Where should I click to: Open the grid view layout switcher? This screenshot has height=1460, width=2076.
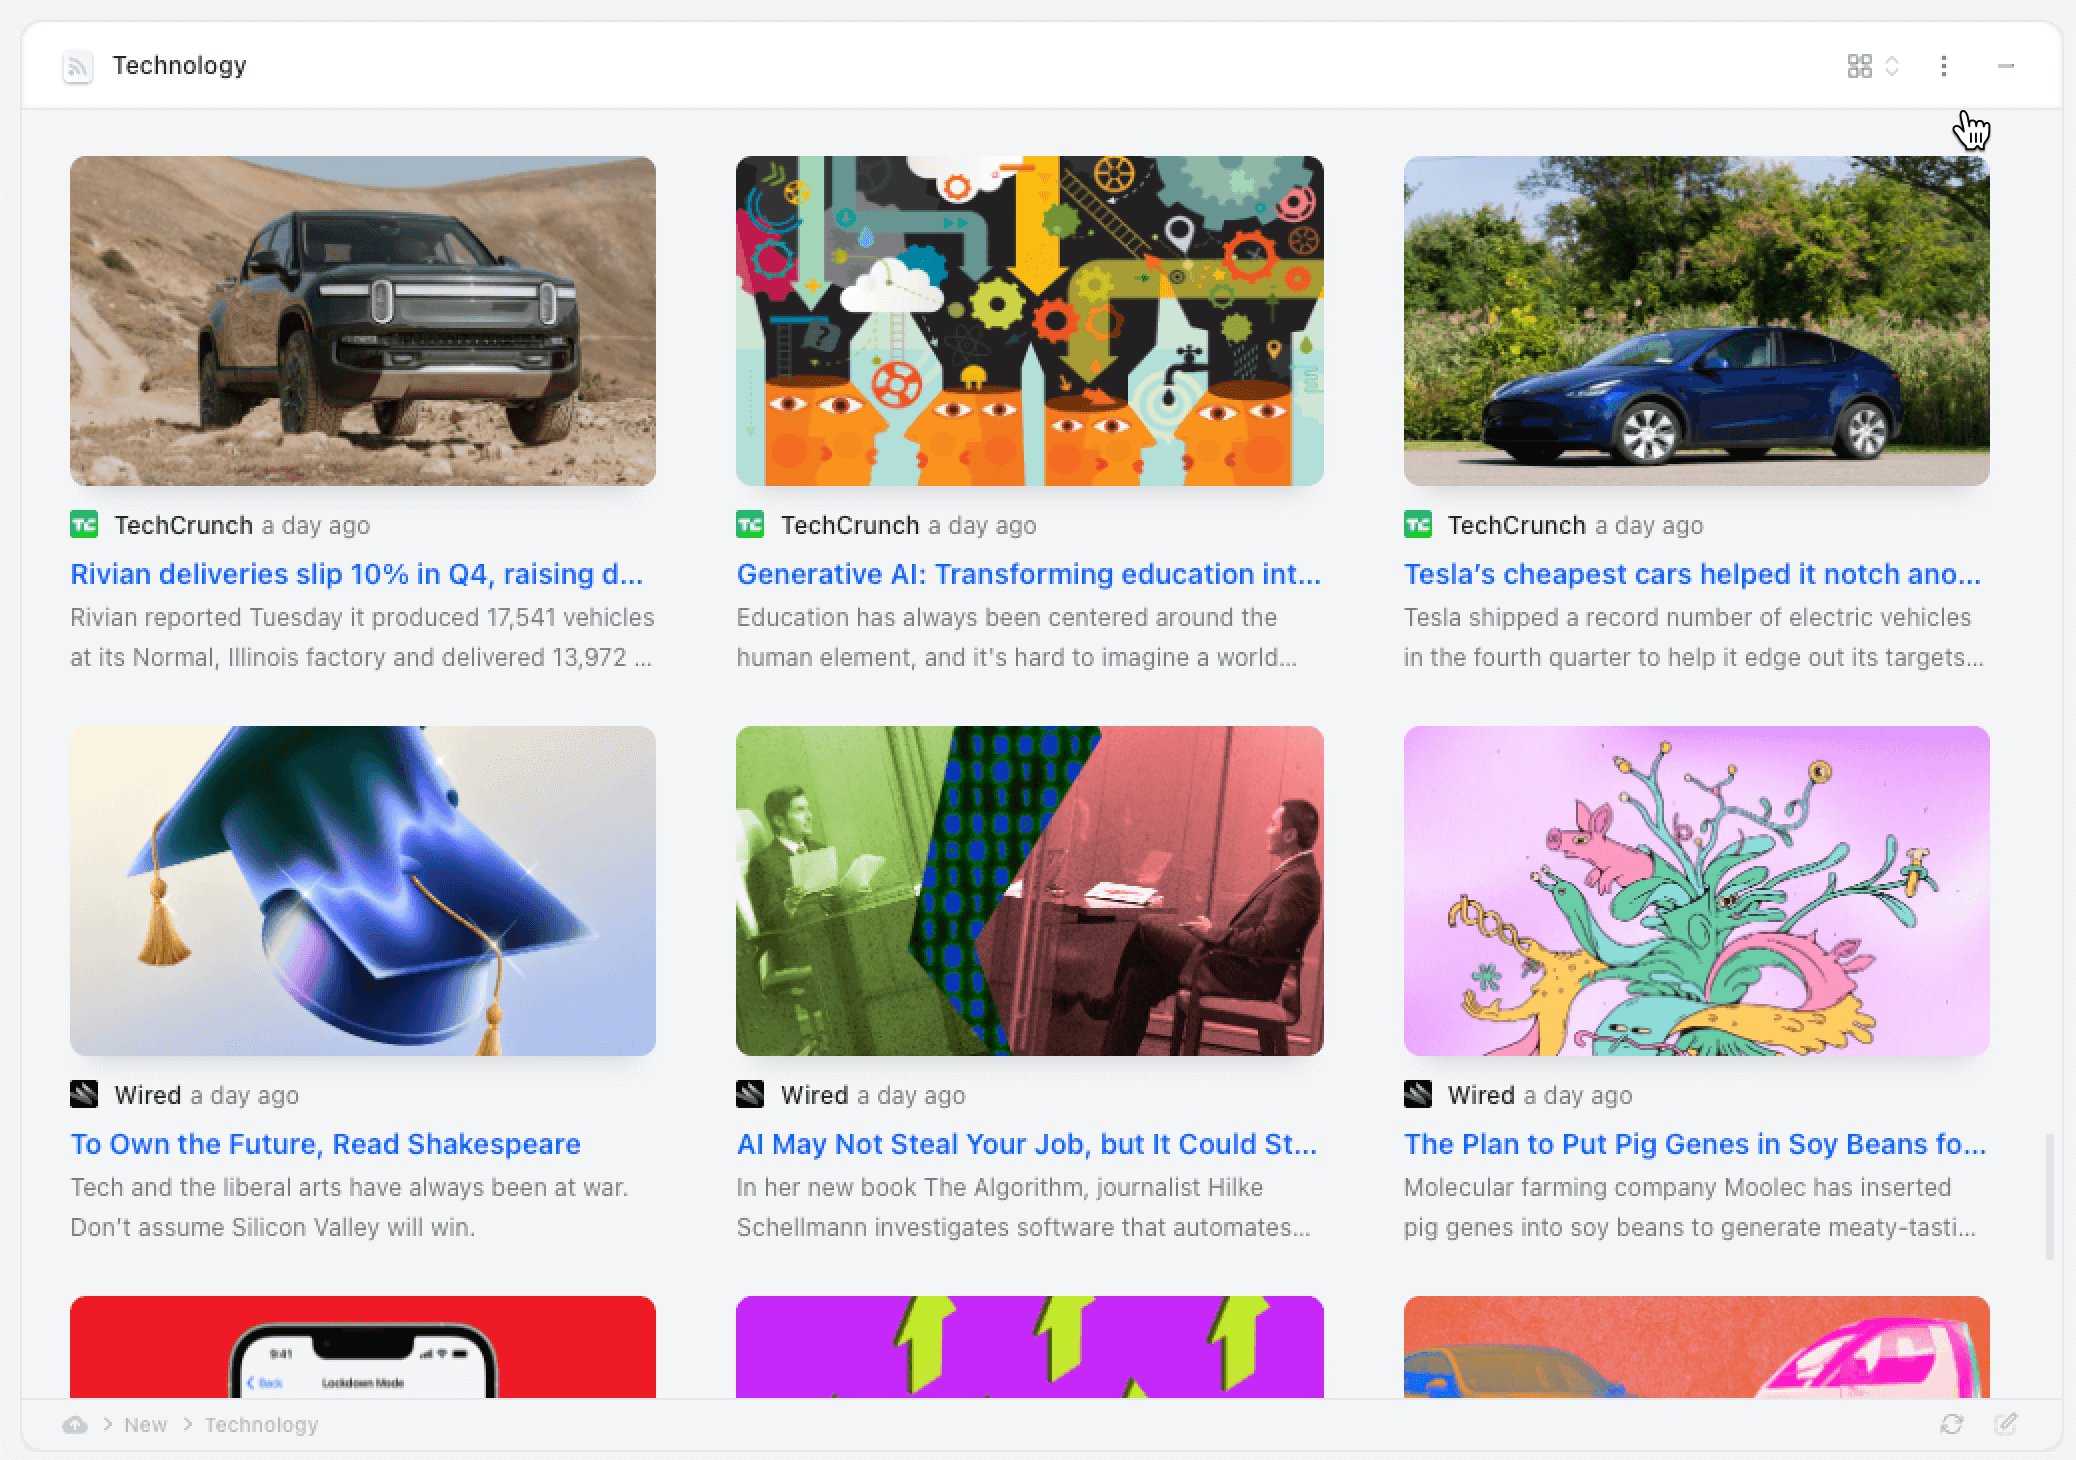1873,66
